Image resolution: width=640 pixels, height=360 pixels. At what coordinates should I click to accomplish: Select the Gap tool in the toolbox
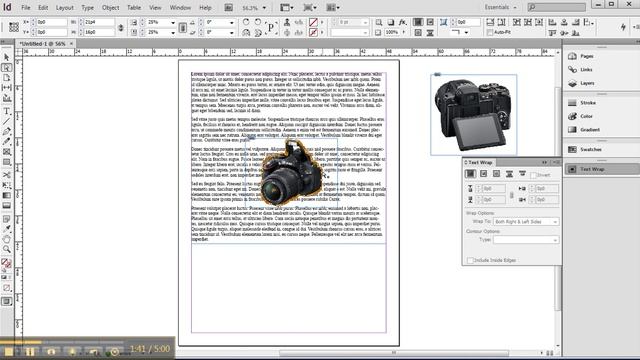pyautogui.click(x=7, y=87)
